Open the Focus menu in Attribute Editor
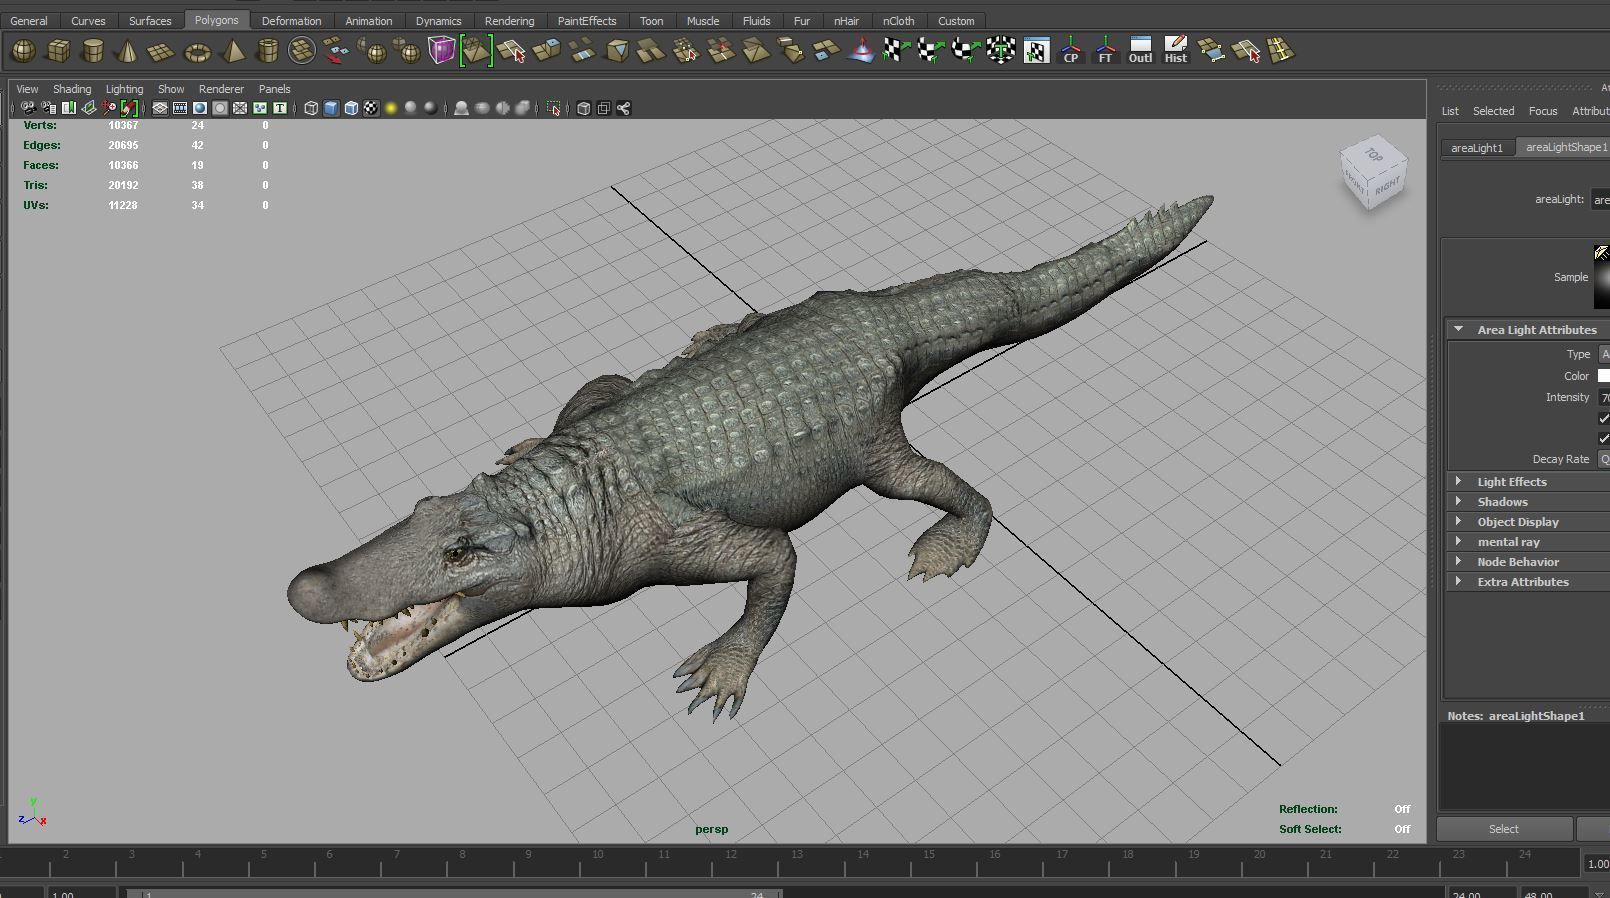The width and height of the screenshot is (1610, 898). pyautogui.click(x=1542, y=111)
